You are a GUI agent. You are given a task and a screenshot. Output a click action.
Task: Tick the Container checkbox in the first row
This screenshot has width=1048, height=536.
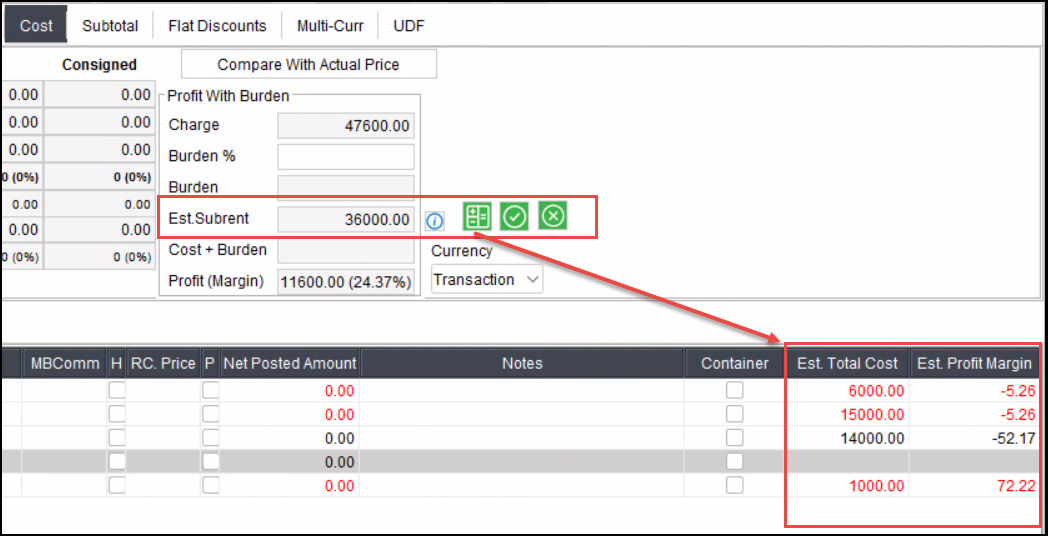pyautogui.click(x=735, y=391)
